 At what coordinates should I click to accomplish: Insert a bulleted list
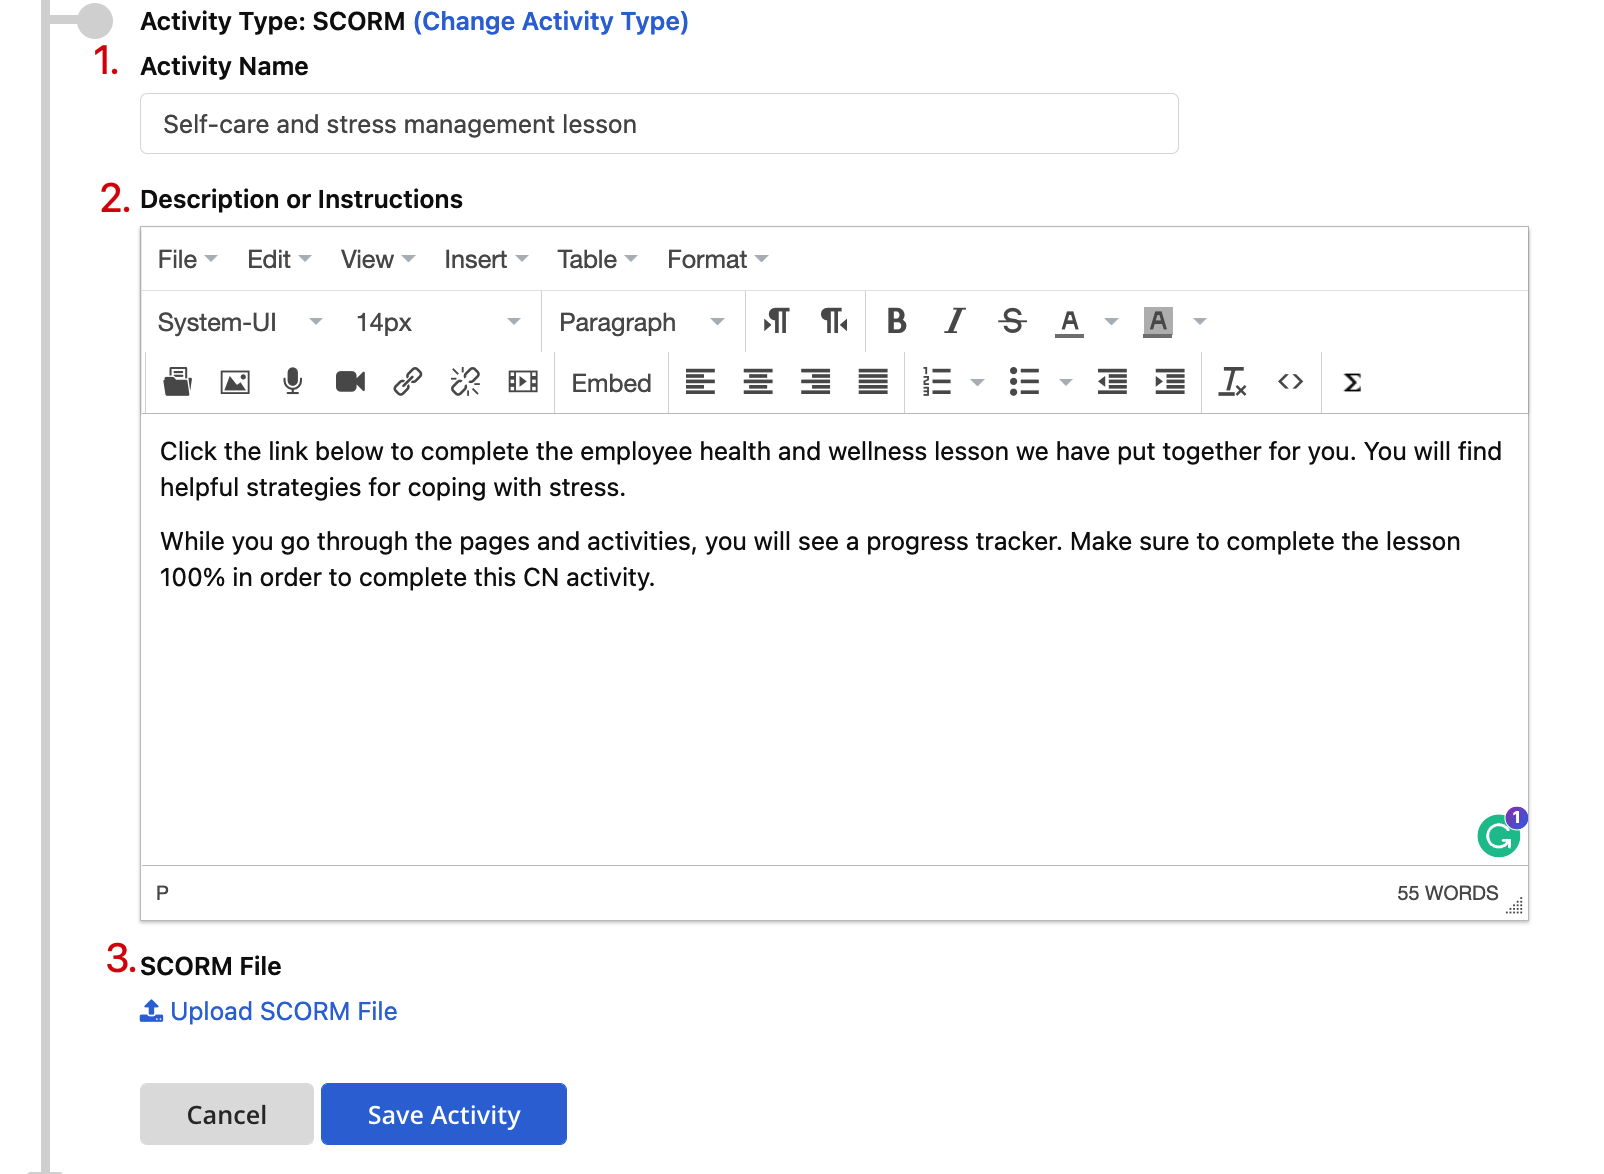tap(1025, 382)
